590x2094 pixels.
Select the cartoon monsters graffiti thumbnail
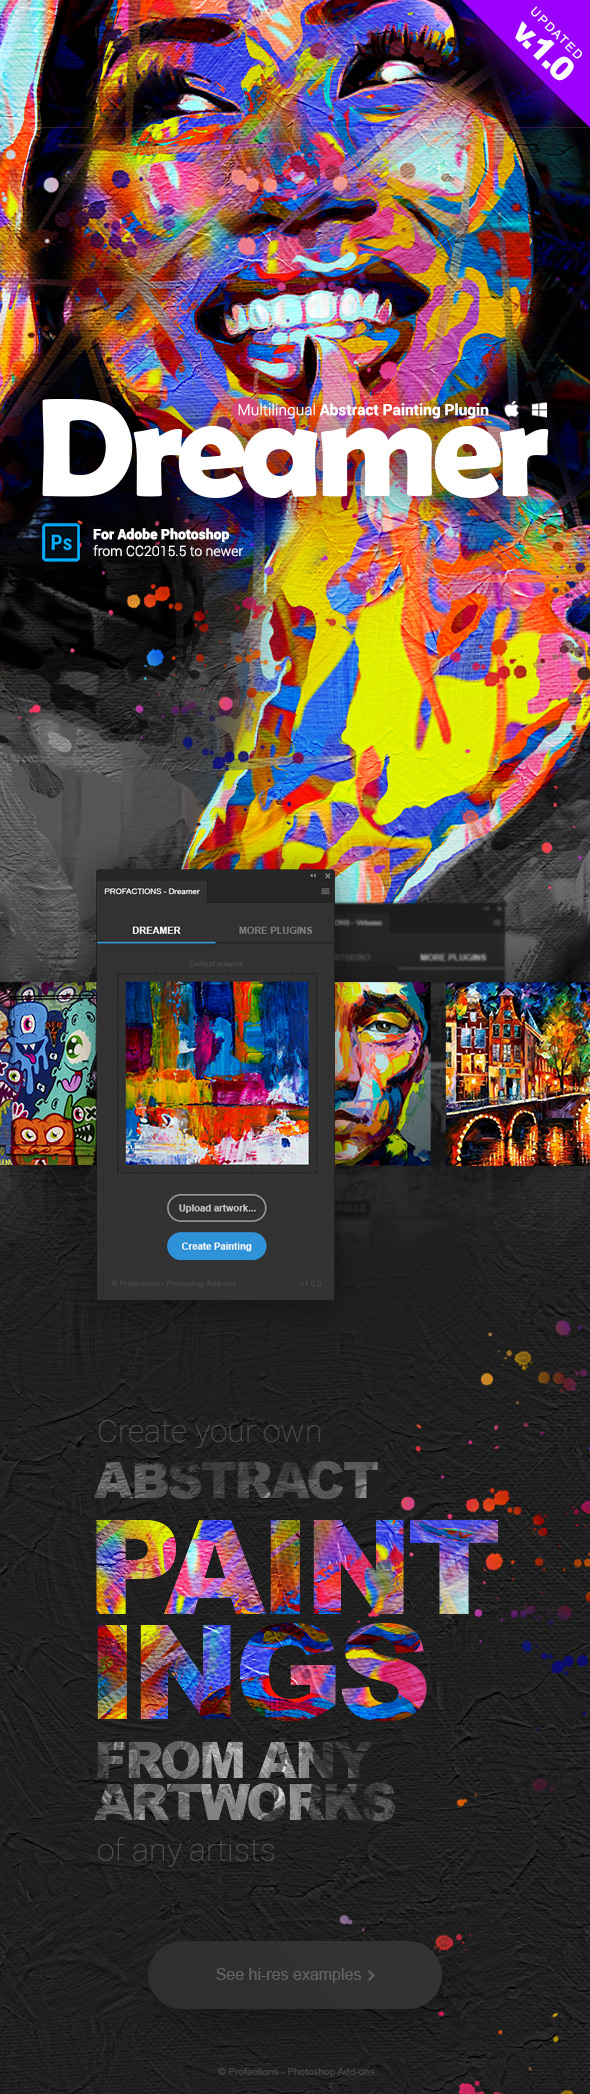[48, 1073]
